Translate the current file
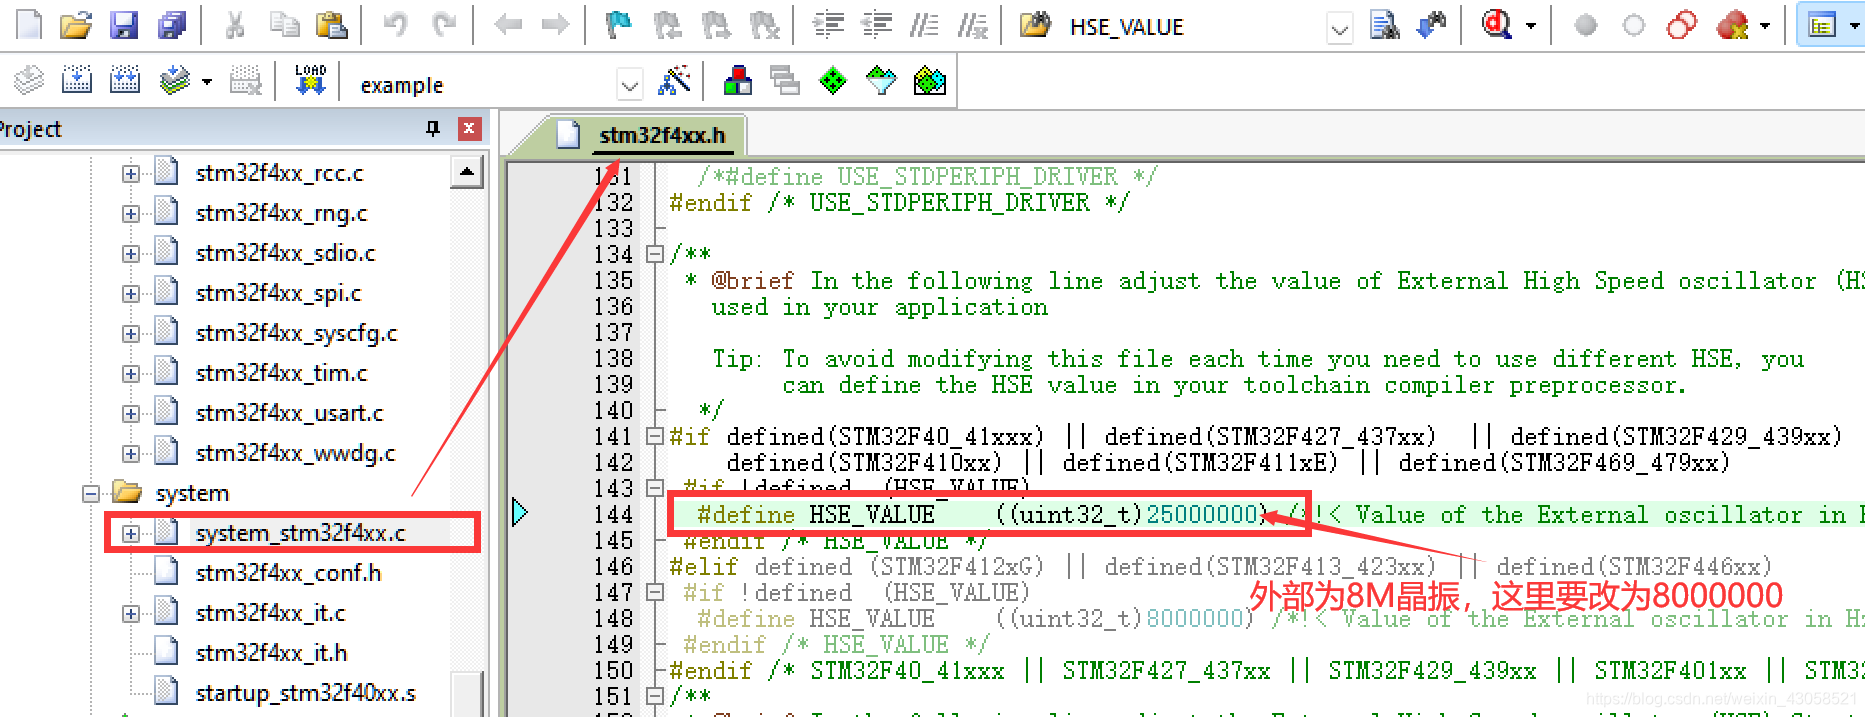Viewport: 1865px width, 717px height. pos(29,80)
